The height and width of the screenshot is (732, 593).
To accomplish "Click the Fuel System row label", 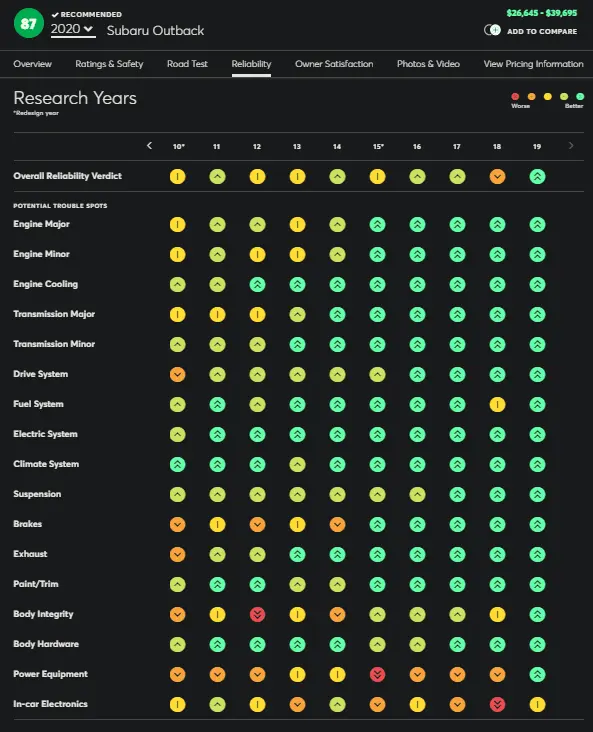I will click(38, 404).
